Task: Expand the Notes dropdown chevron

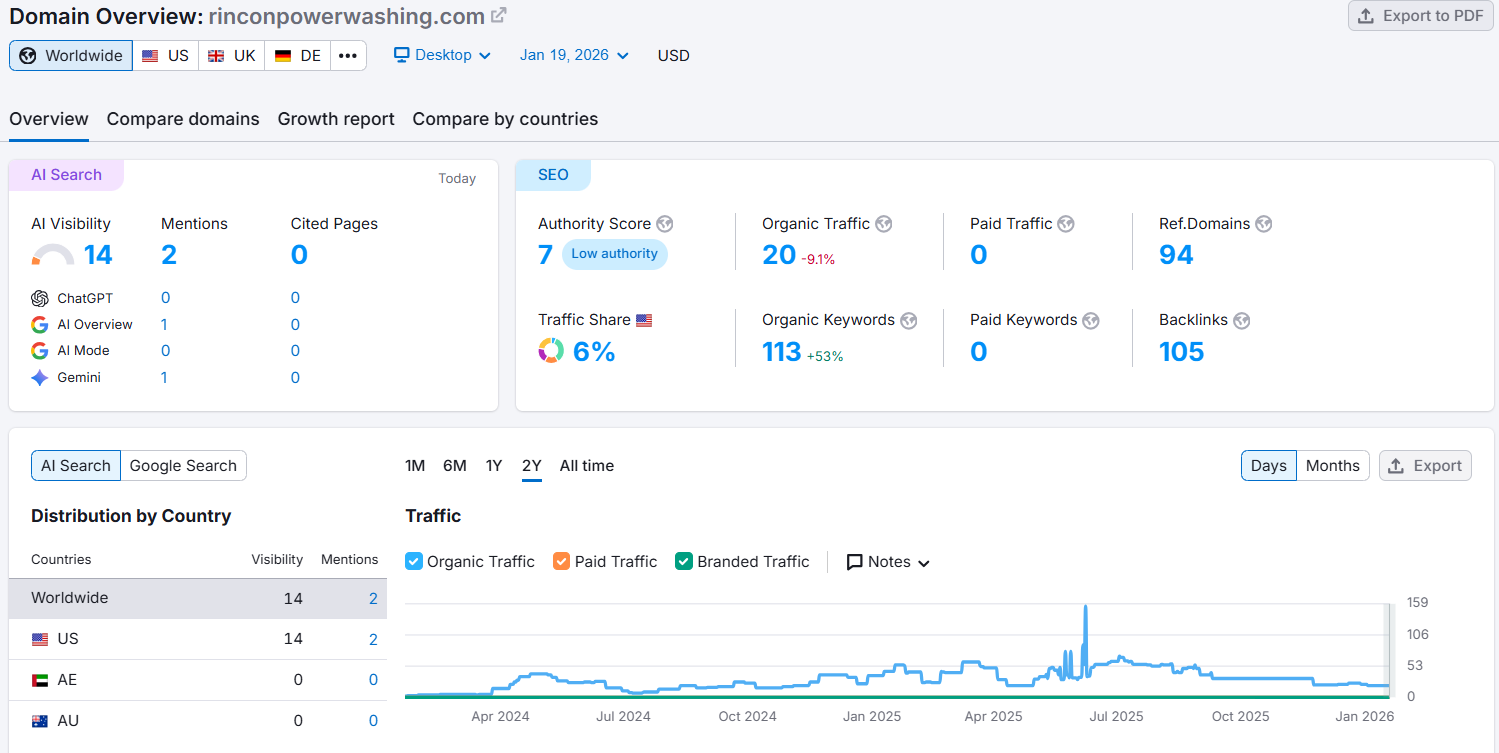Action: pos(923,562)
